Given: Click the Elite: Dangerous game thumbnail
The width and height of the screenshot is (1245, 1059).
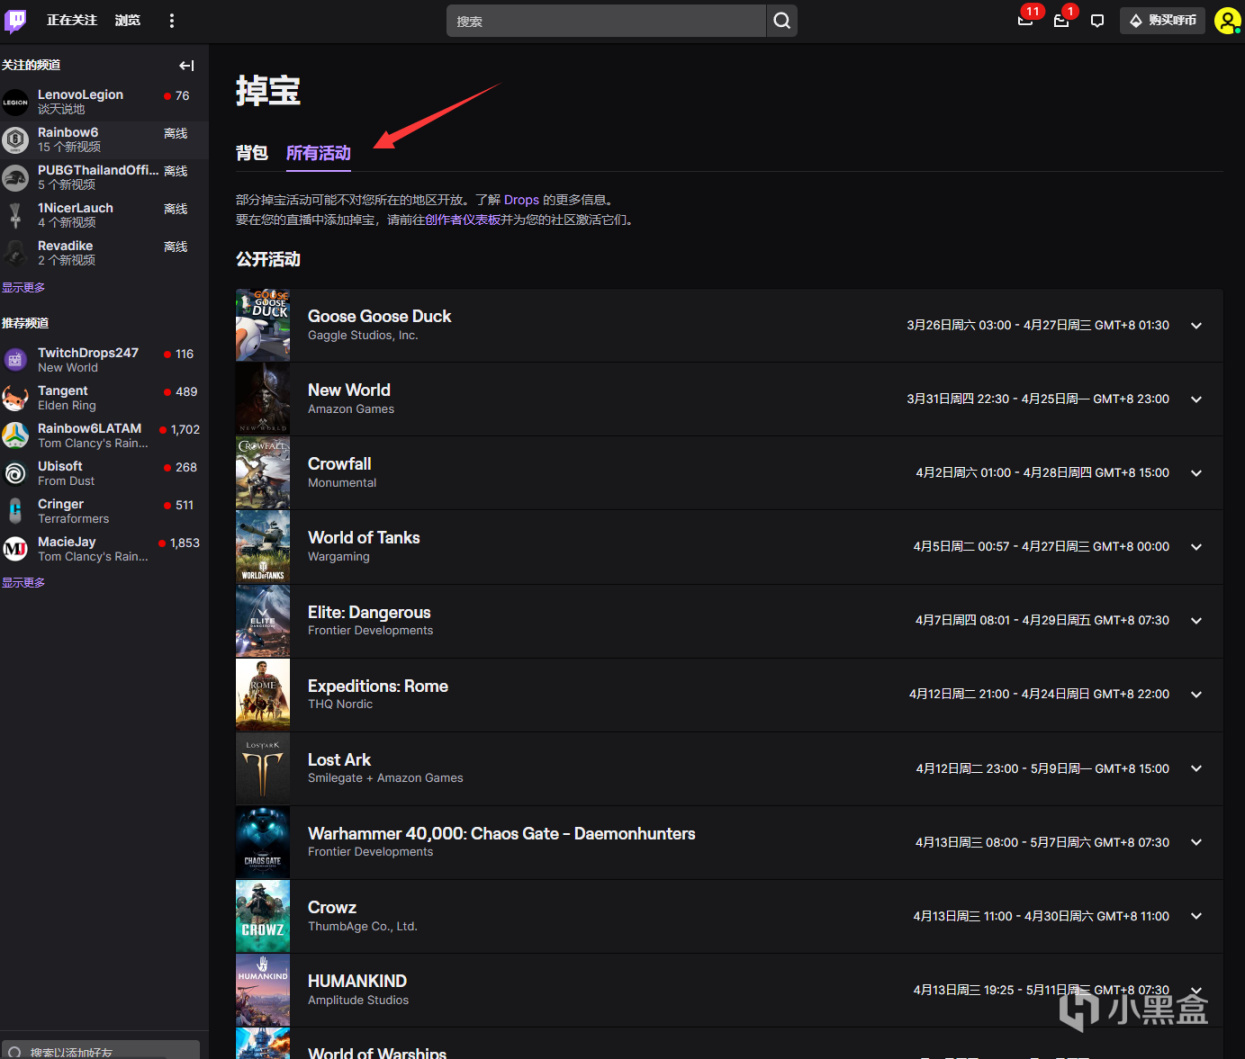Looking at the screenshot, I should pos(263,621).
